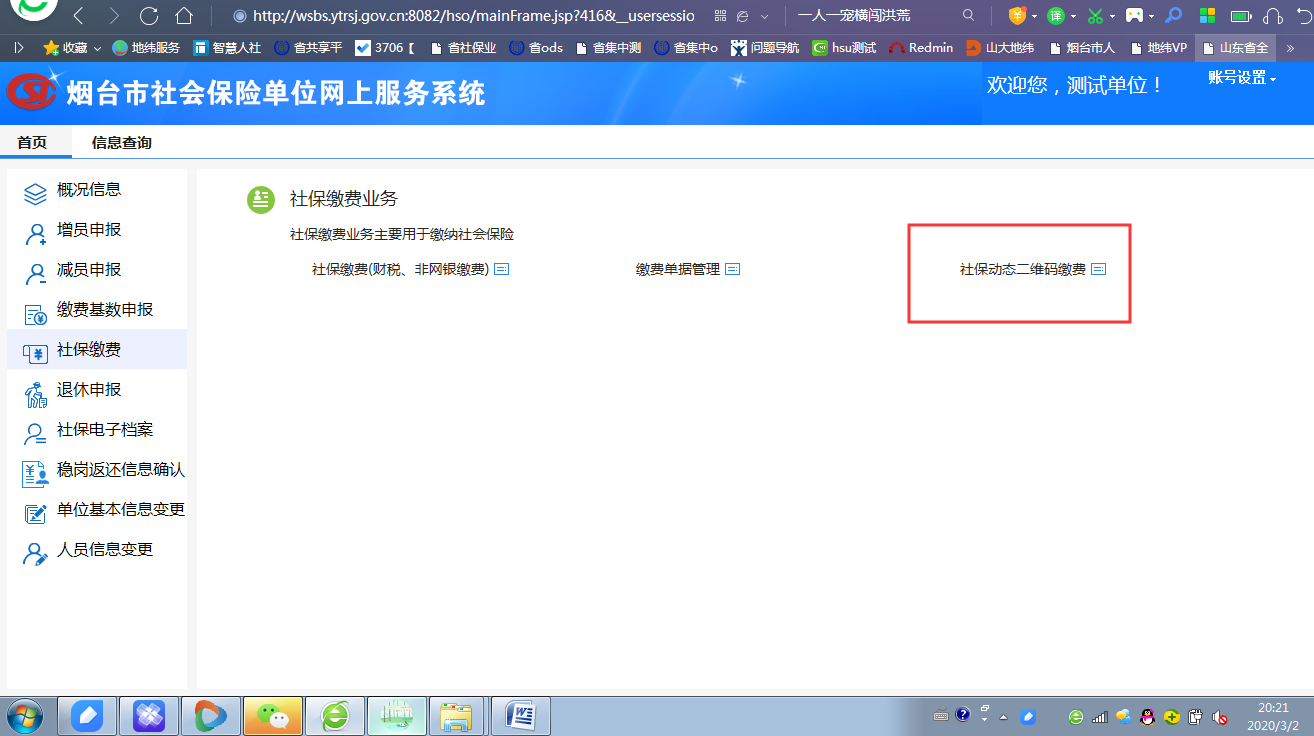
Task: Click the 概况信息 sidebar icon
Action: point(35,192)
